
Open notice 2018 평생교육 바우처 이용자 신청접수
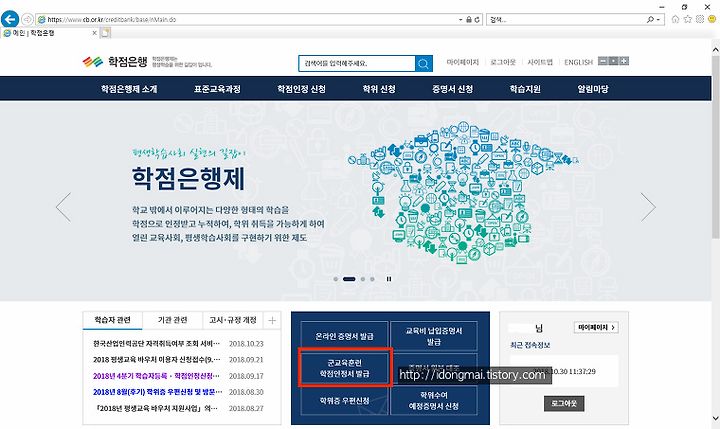(x=156, y=360)
